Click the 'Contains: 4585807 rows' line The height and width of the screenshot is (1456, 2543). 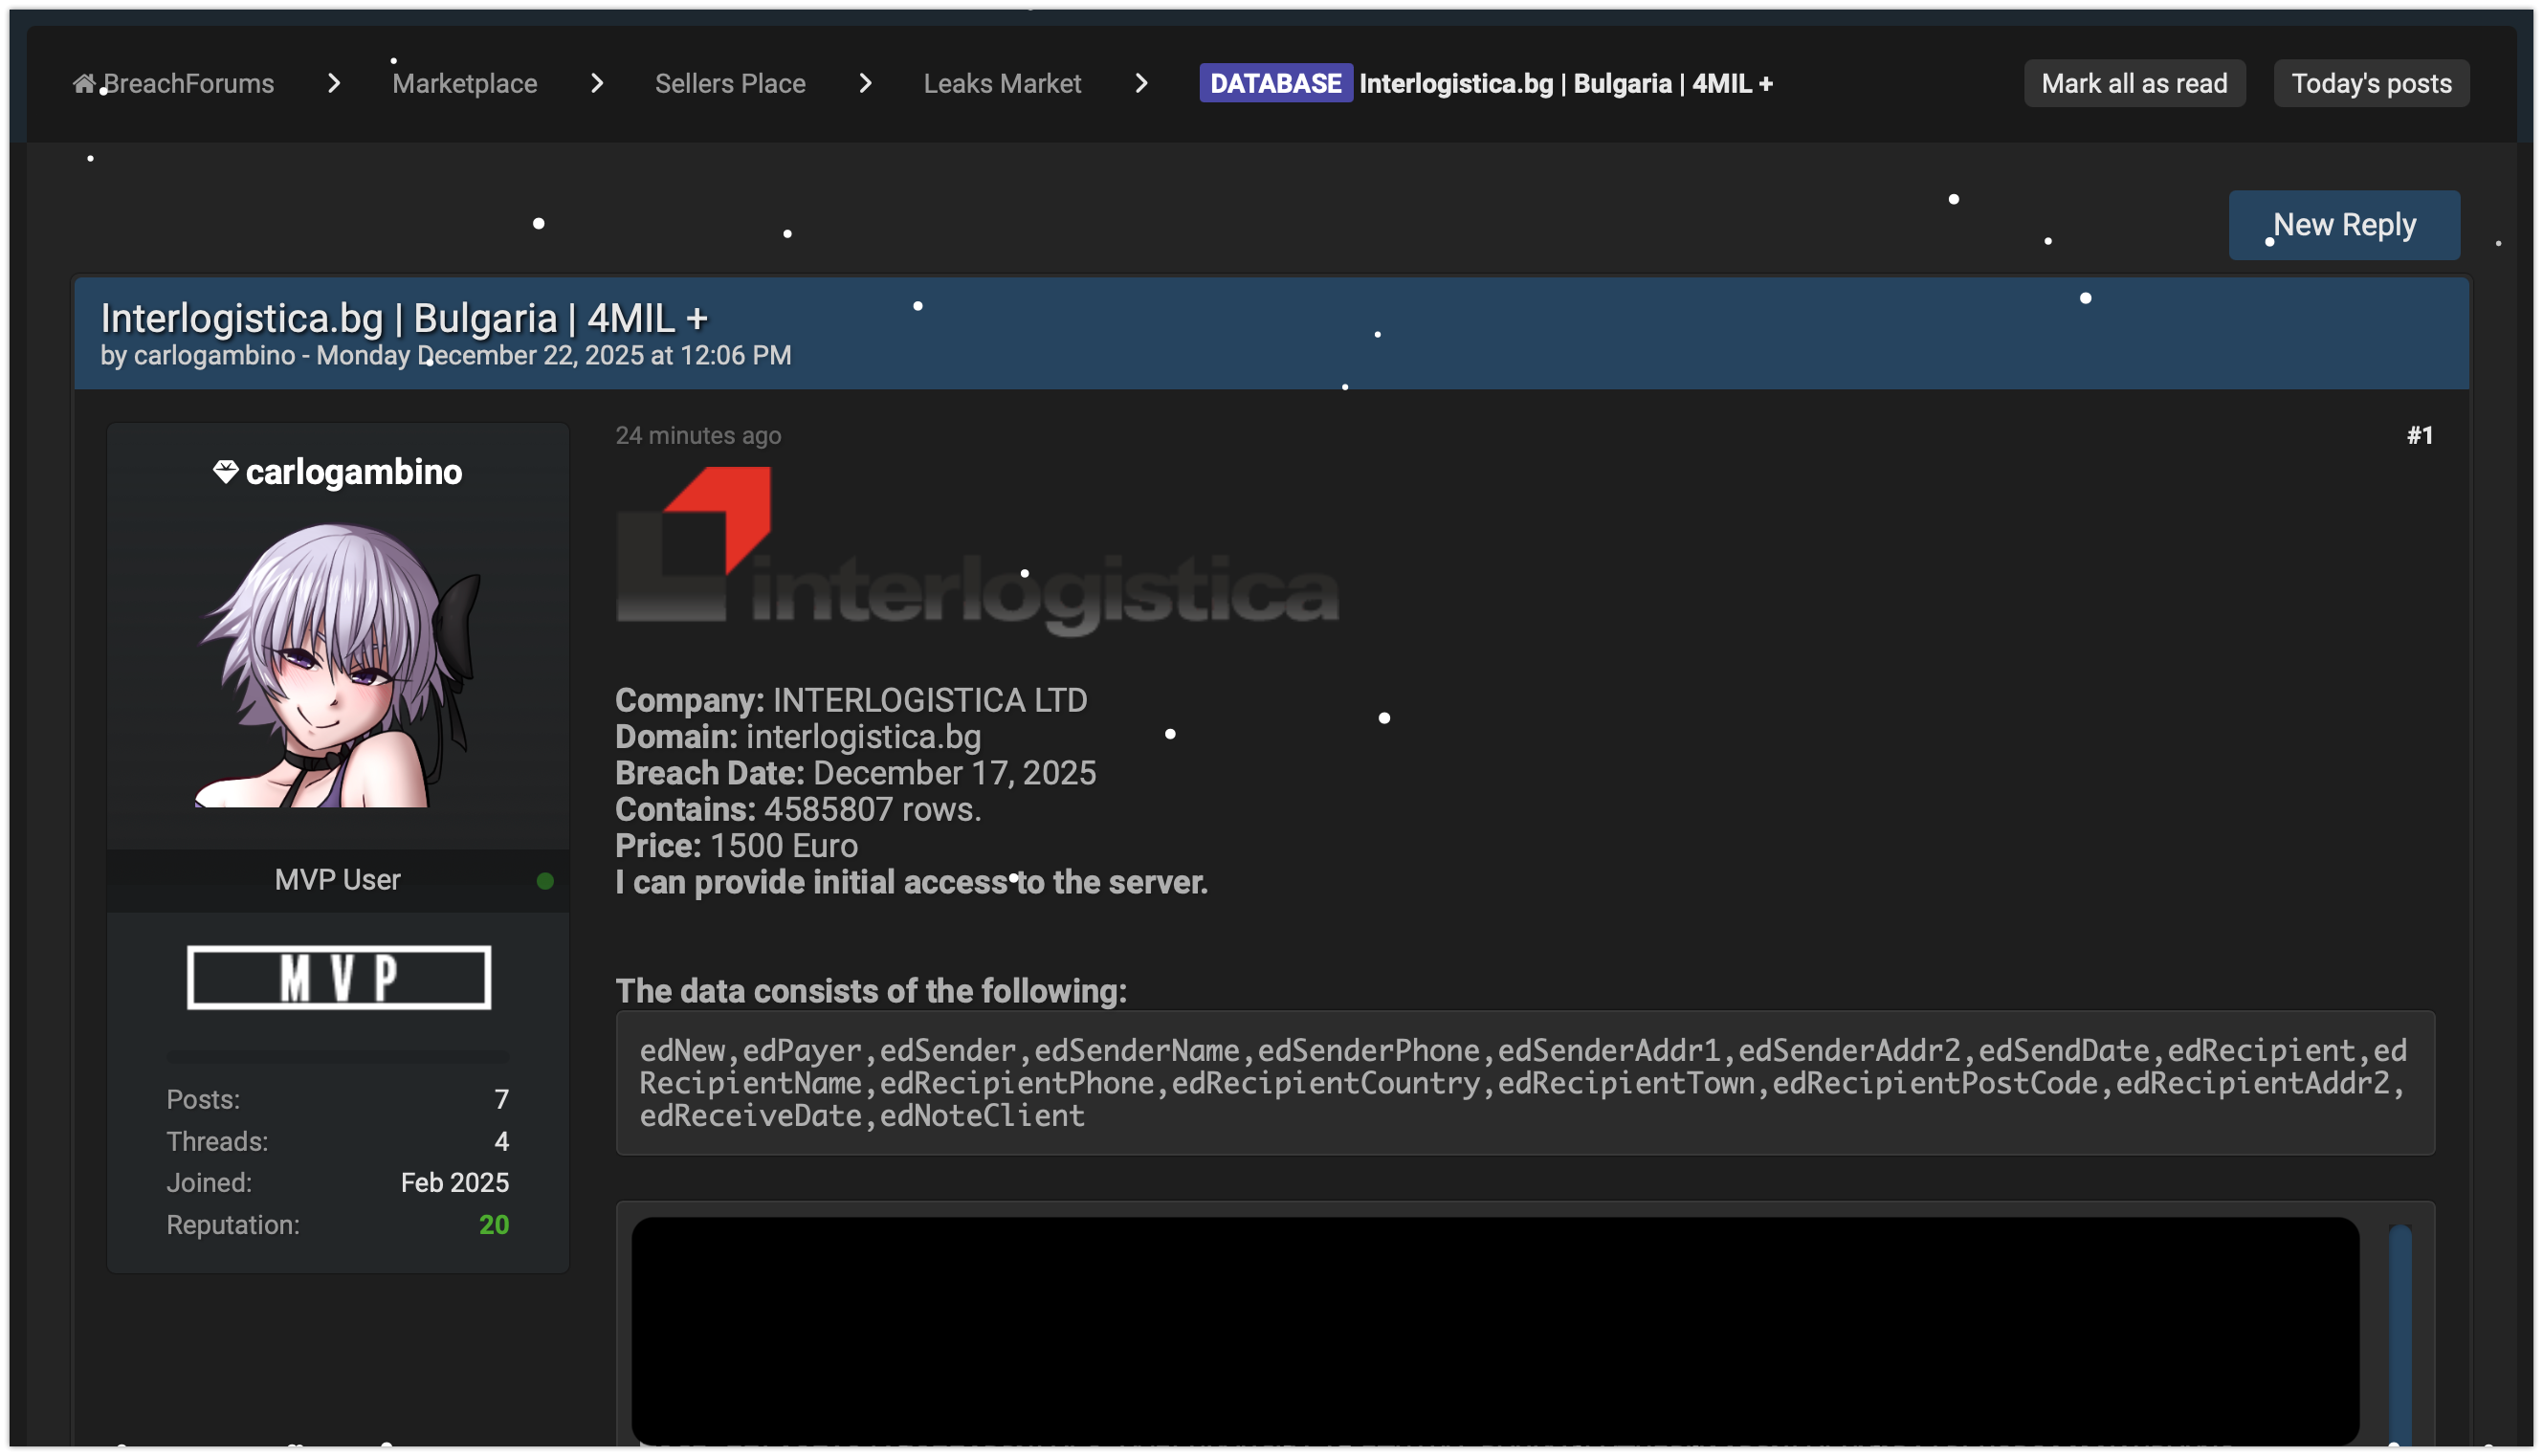click(798, 810)
